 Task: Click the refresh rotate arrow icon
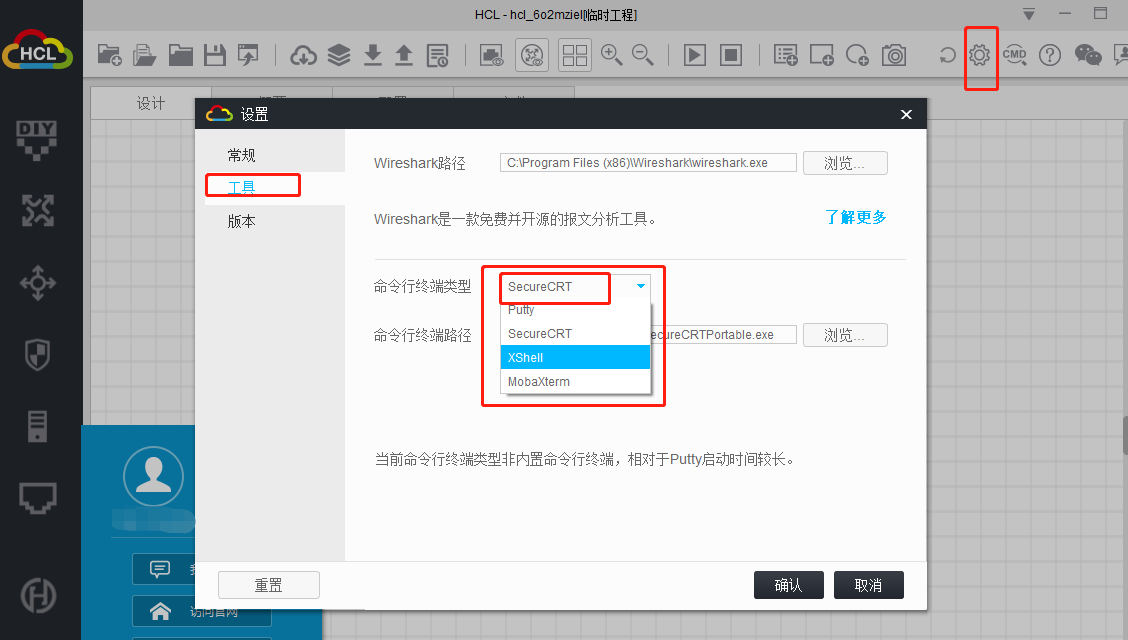coord(947,55)
